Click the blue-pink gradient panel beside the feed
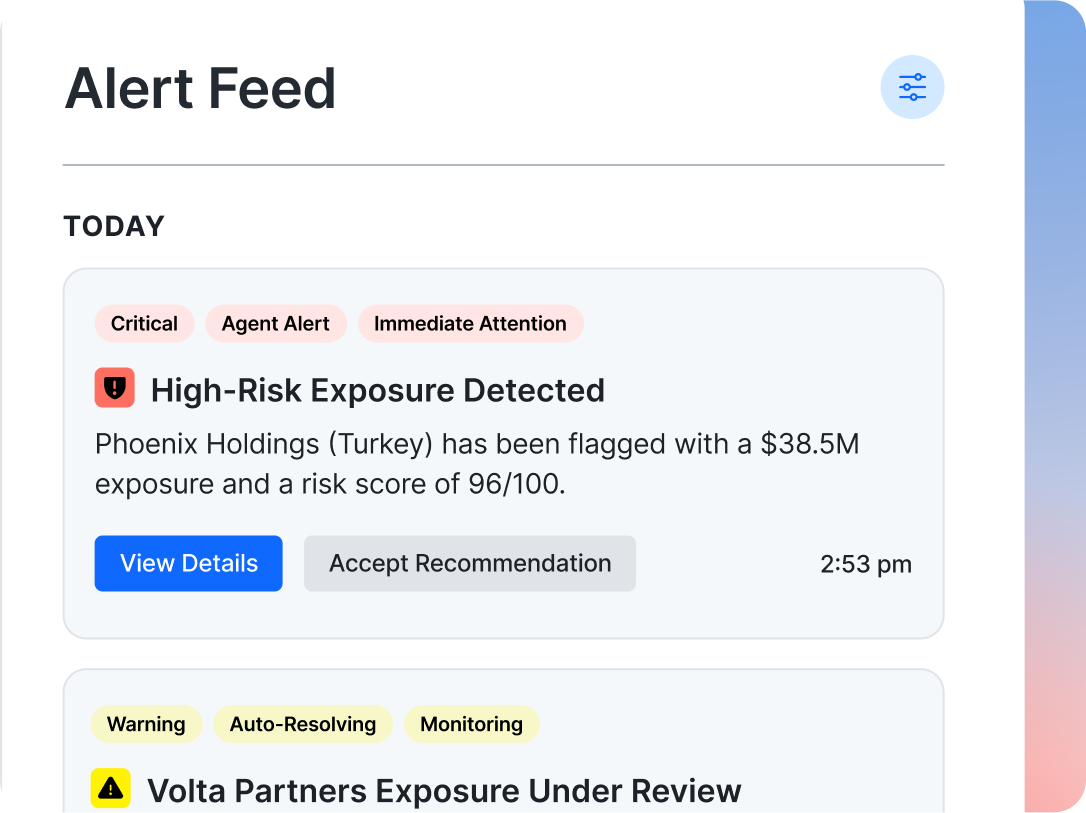 coord(1055,400)
